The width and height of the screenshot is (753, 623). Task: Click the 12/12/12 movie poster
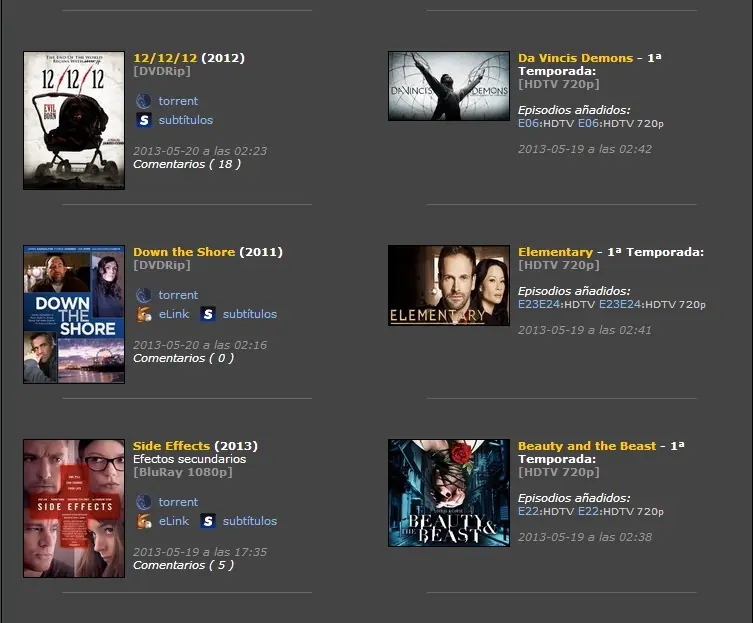74,121
